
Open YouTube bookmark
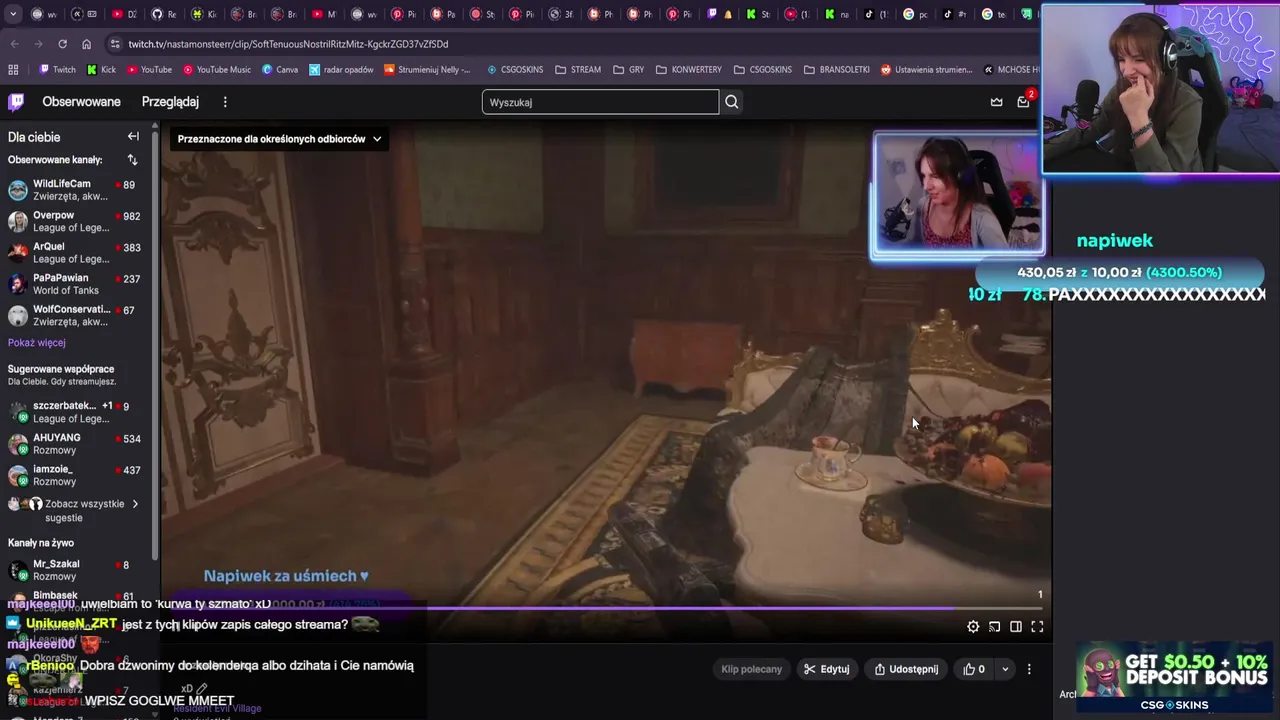coord(149,70)
